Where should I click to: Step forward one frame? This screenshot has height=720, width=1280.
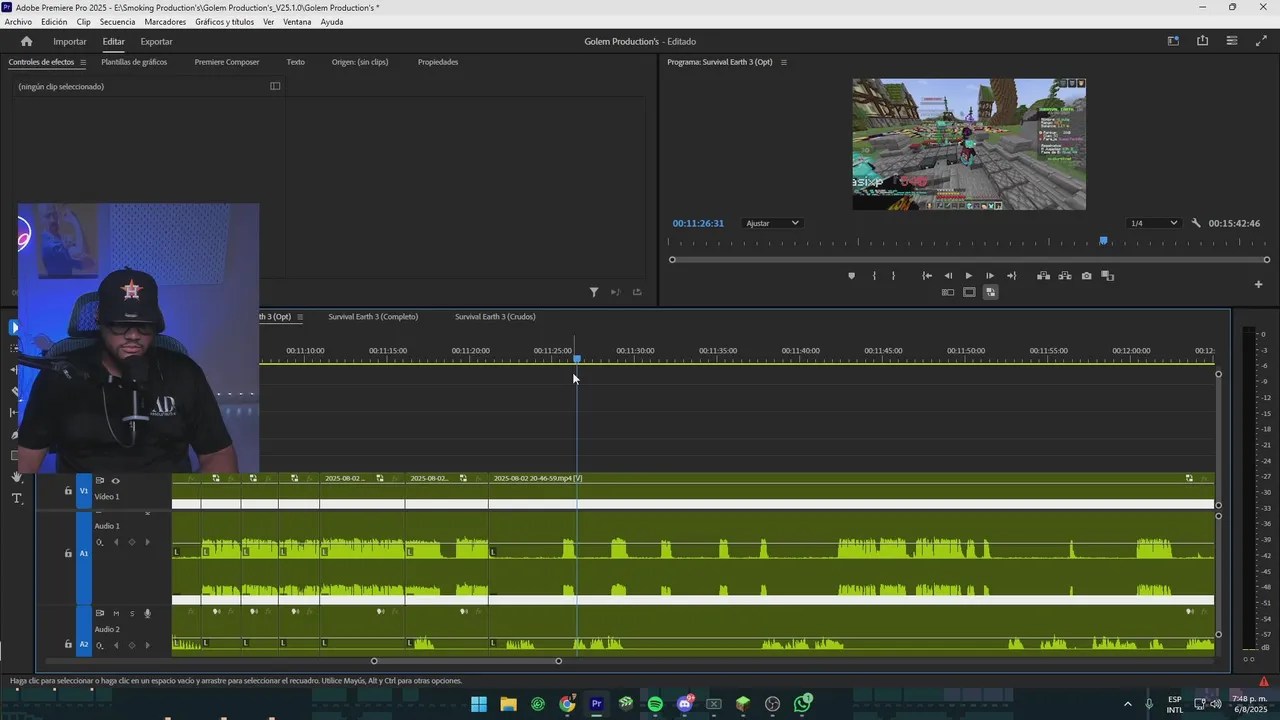[x=990, y=276]
